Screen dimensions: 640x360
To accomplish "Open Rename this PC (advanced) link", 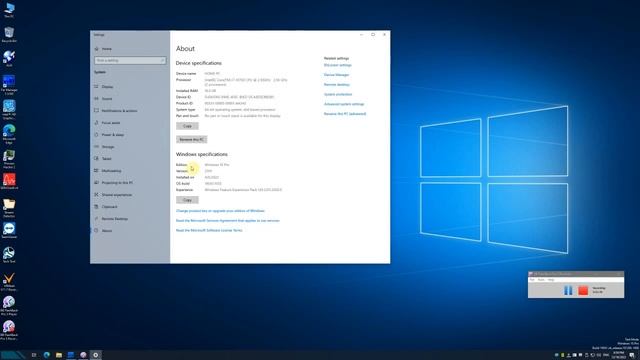I will click(345, 114).
